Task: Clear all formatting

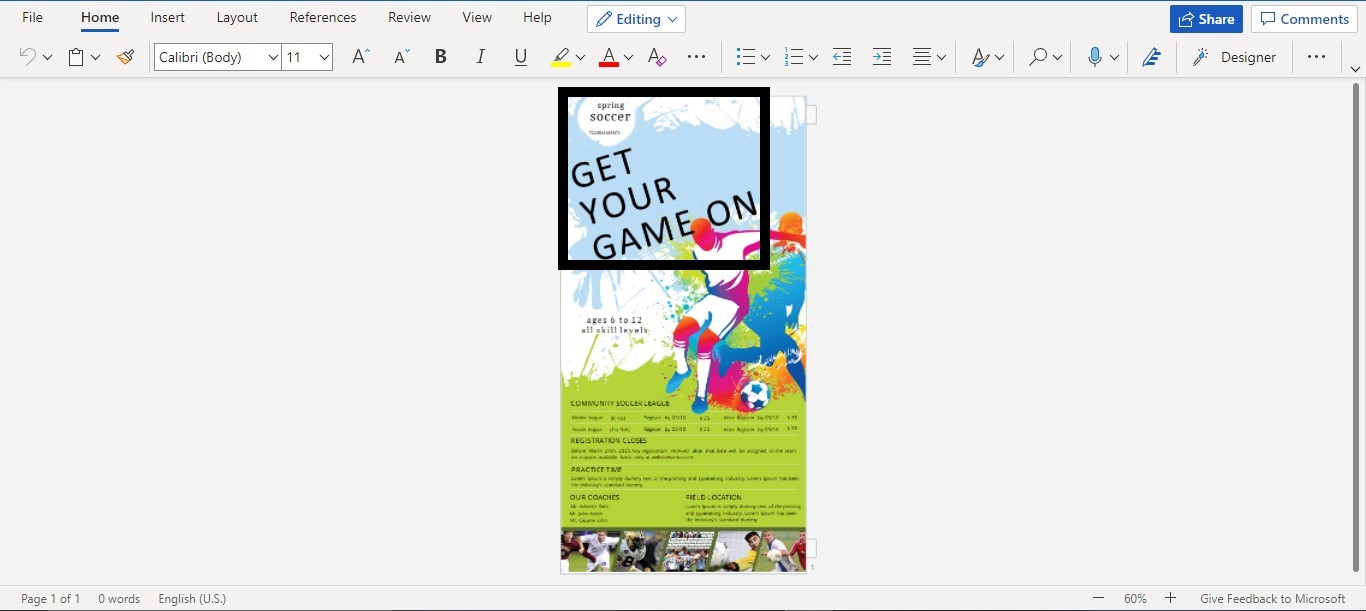Action: [x=656, y=57]
